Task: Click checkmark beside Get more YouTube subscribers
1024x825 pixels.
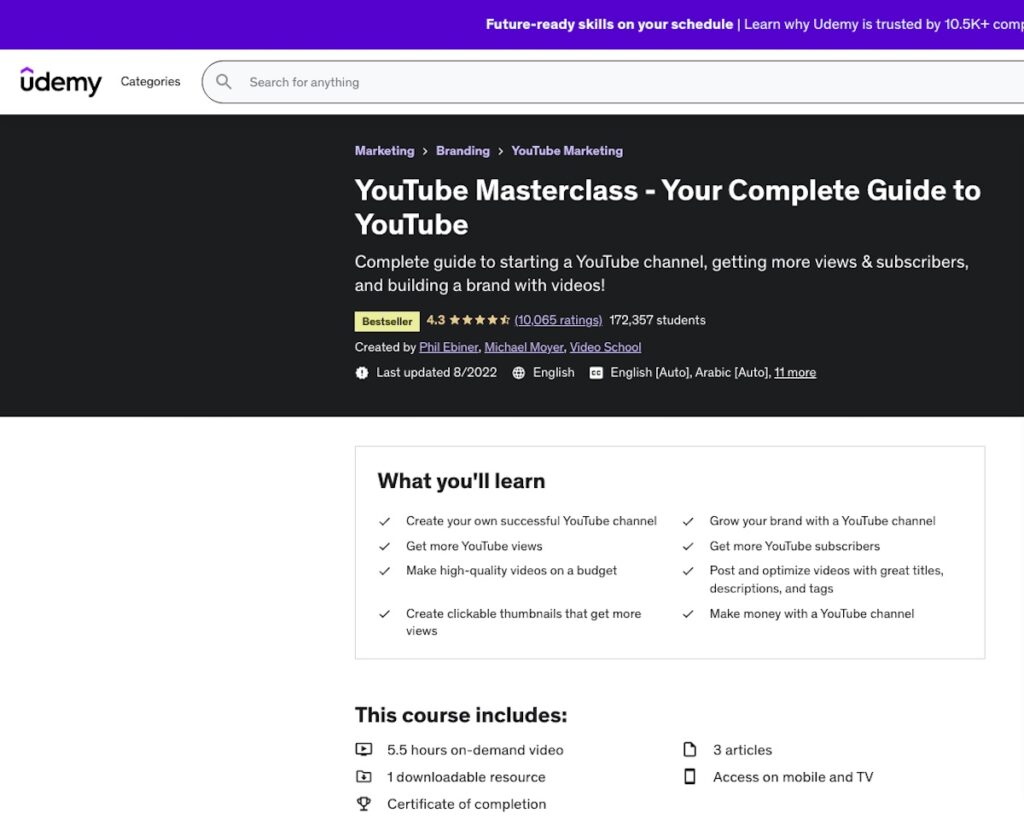Action: 688,546
